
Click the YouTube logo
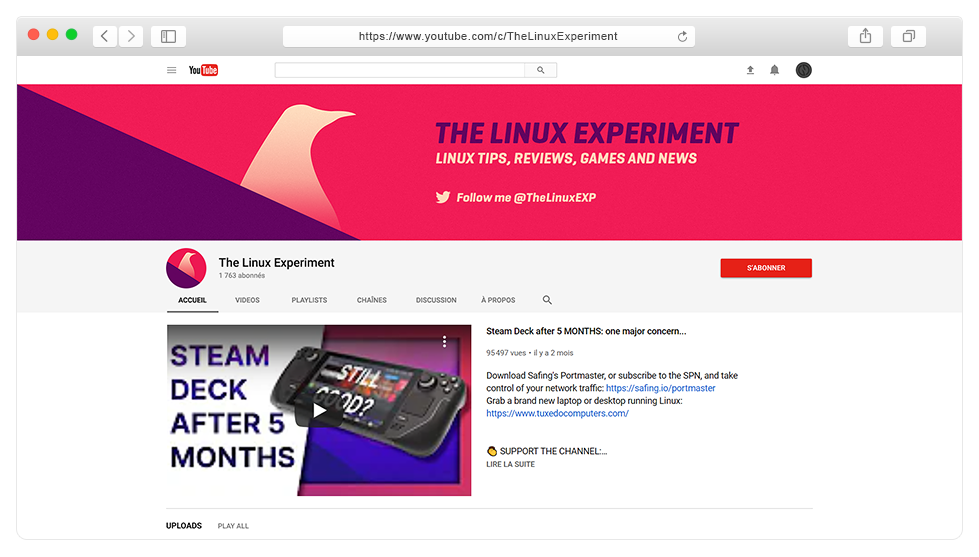point(204,70)
